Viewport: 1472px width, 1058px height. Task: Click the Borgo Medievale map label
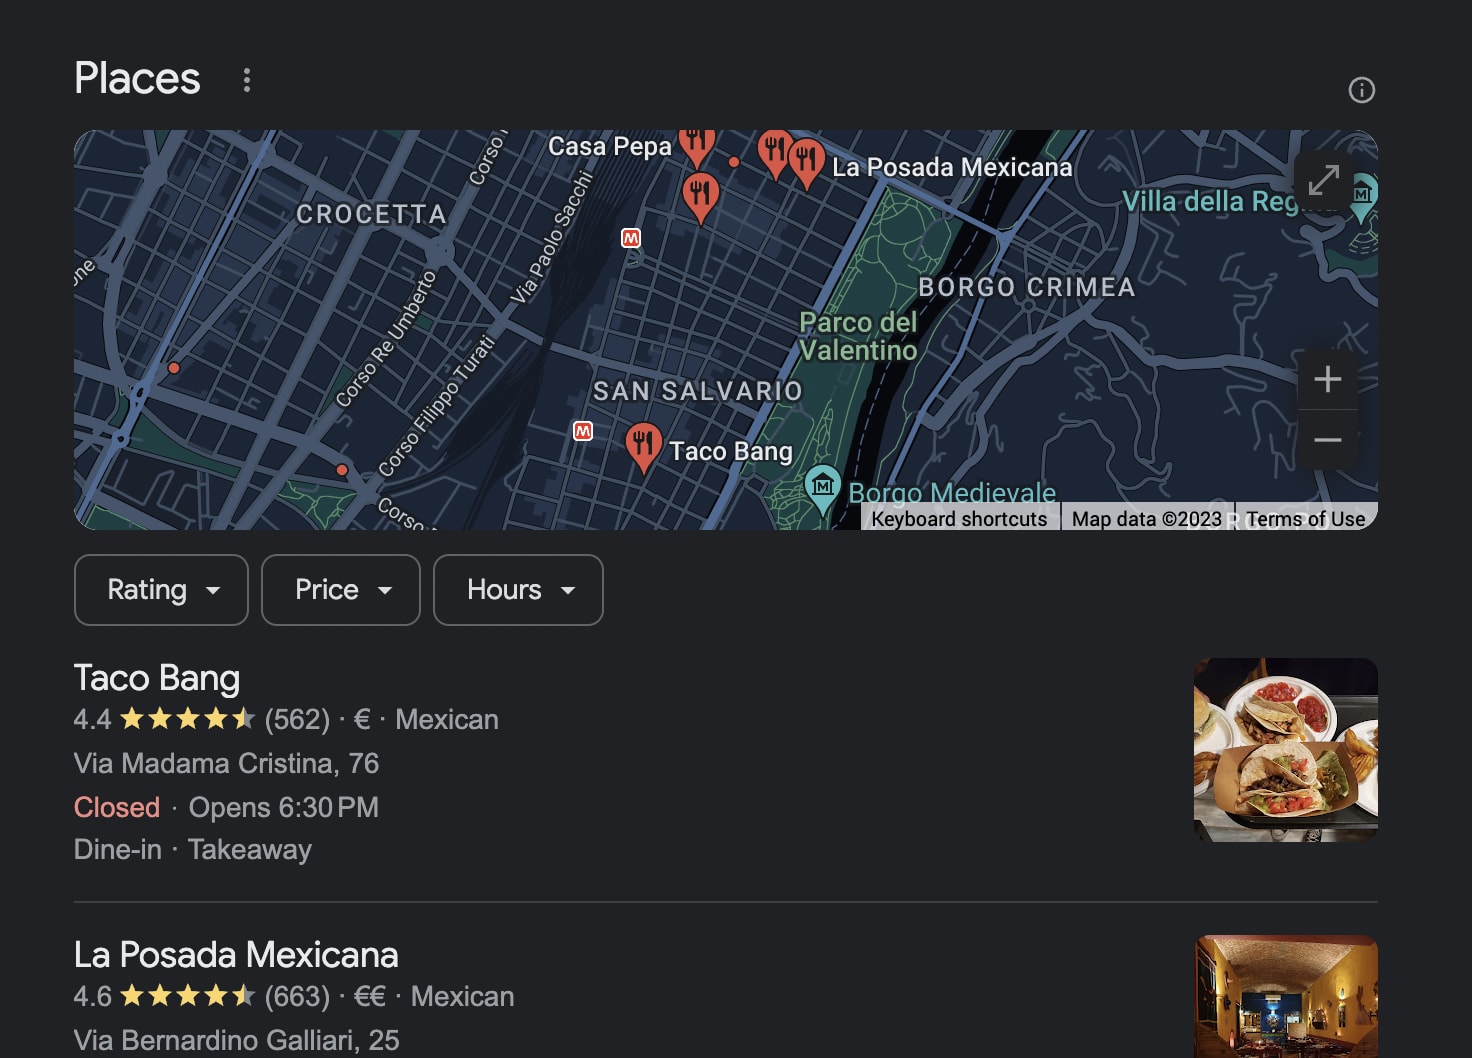(x=952, y=492)
